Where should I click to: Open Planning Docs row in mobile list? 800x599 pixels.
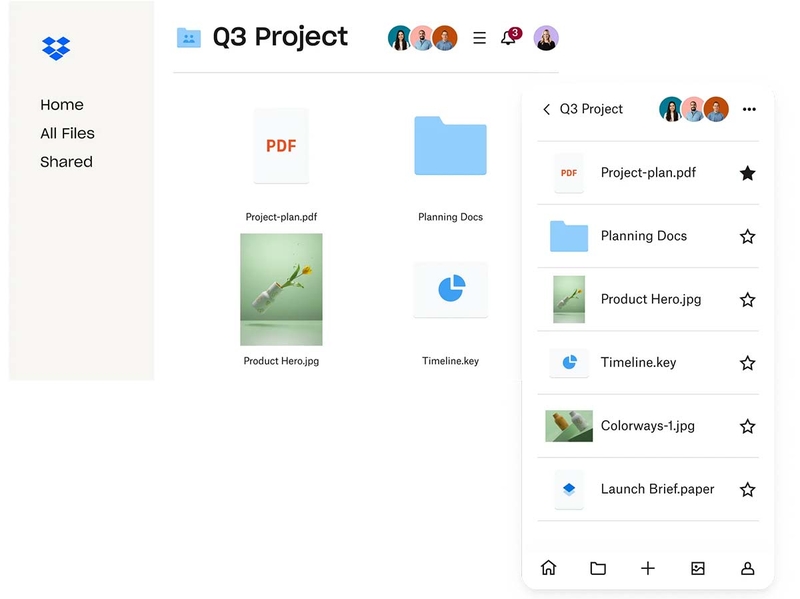[648, 236]
